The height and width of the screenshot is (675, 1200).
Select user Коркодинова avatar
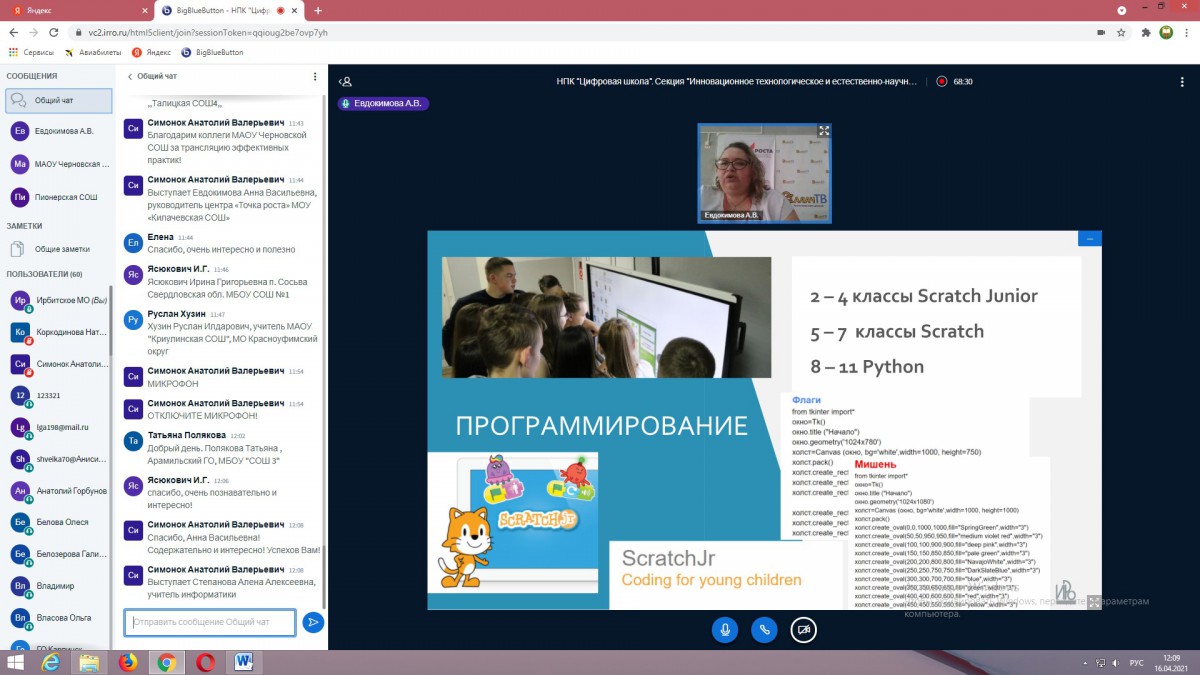pyautogui.click(x=20, y=332)
